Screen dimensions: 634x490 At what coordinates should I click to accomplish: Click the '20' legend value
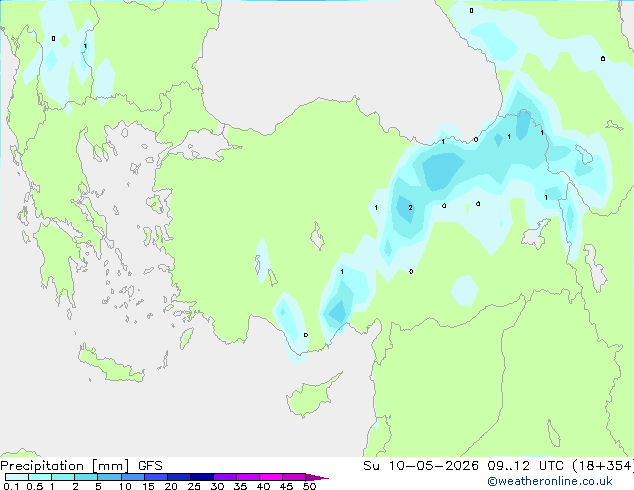coord(171,486)
